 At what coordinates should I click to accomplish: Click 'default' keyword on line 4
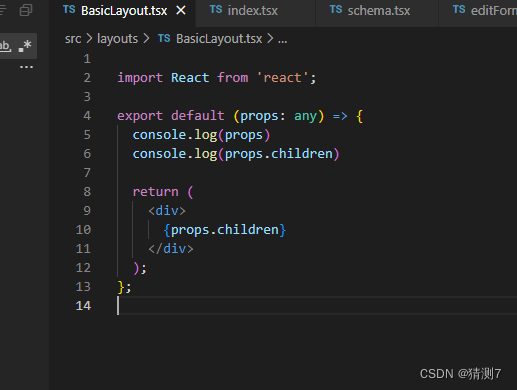pyautogui.click(x=198, y=116)
